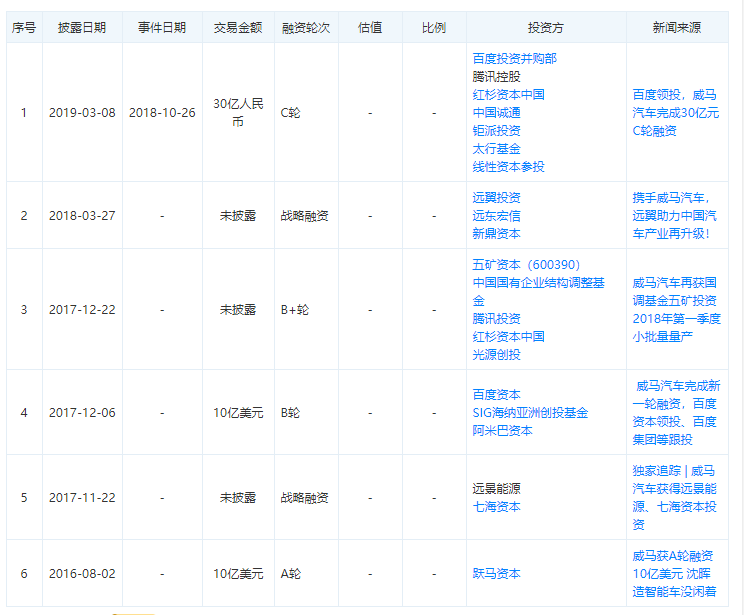Click the 新闻来源 column header

click(x=677, y=28)
